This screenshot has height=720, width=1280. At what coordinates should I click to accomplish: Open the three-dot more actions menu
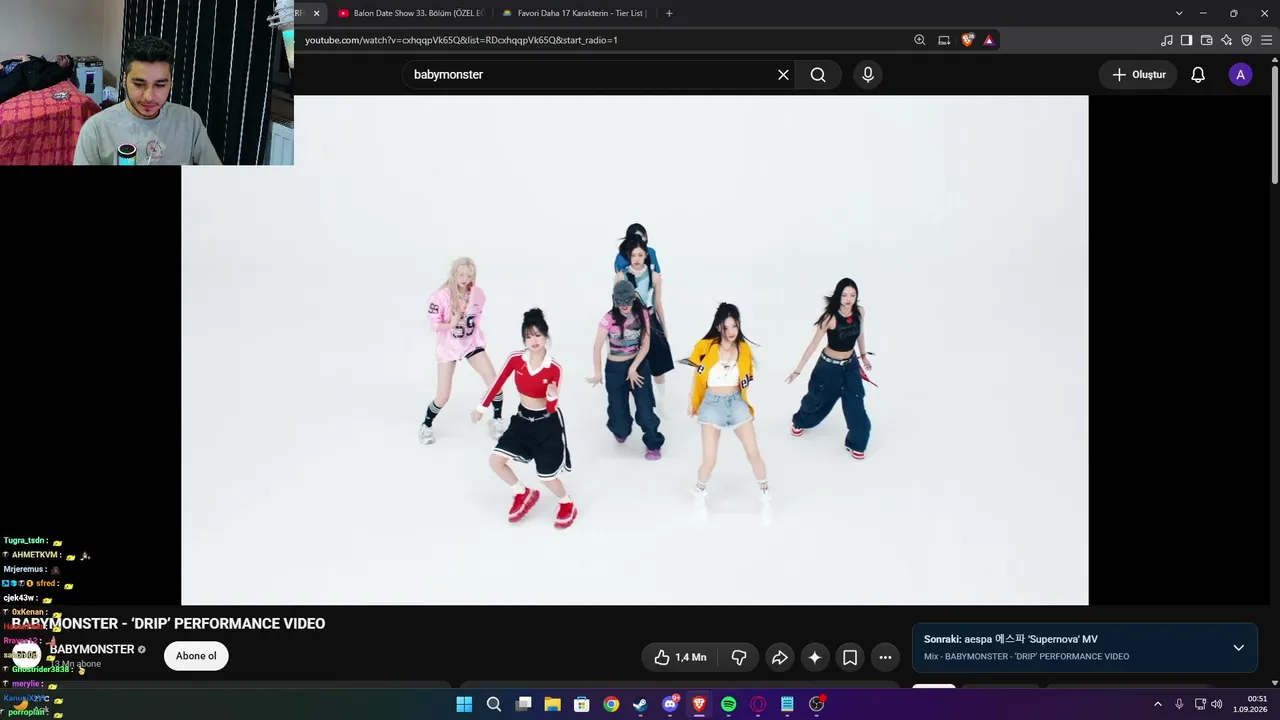point(885,657)
